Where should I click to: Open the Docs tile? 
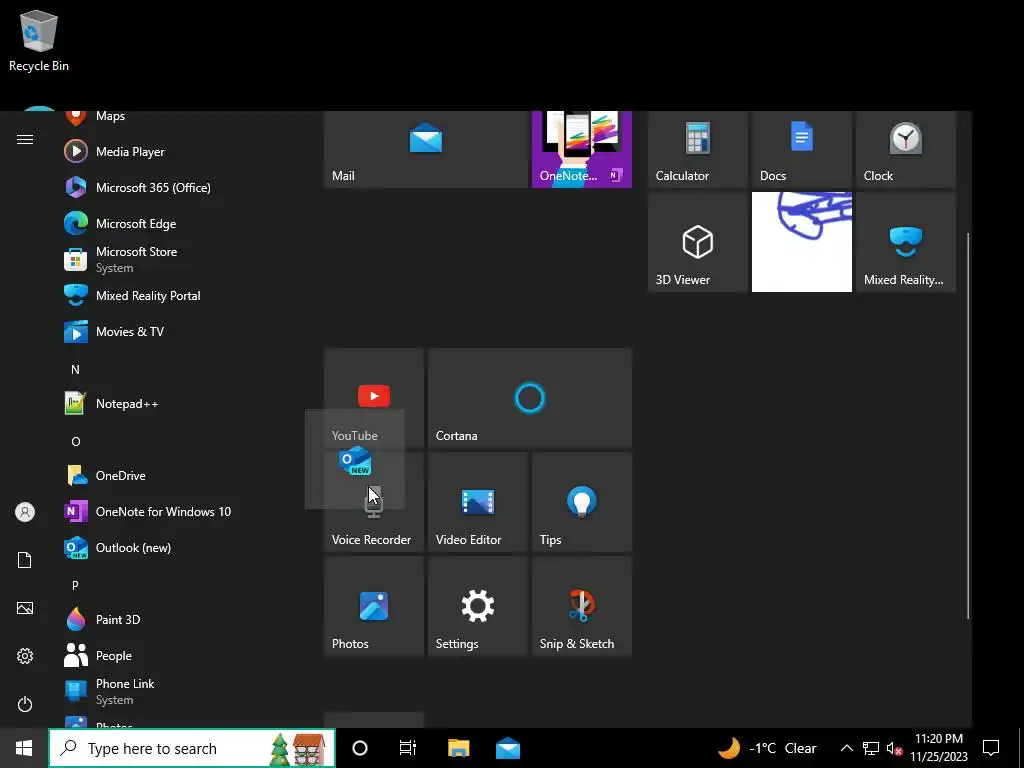[802, 150]
